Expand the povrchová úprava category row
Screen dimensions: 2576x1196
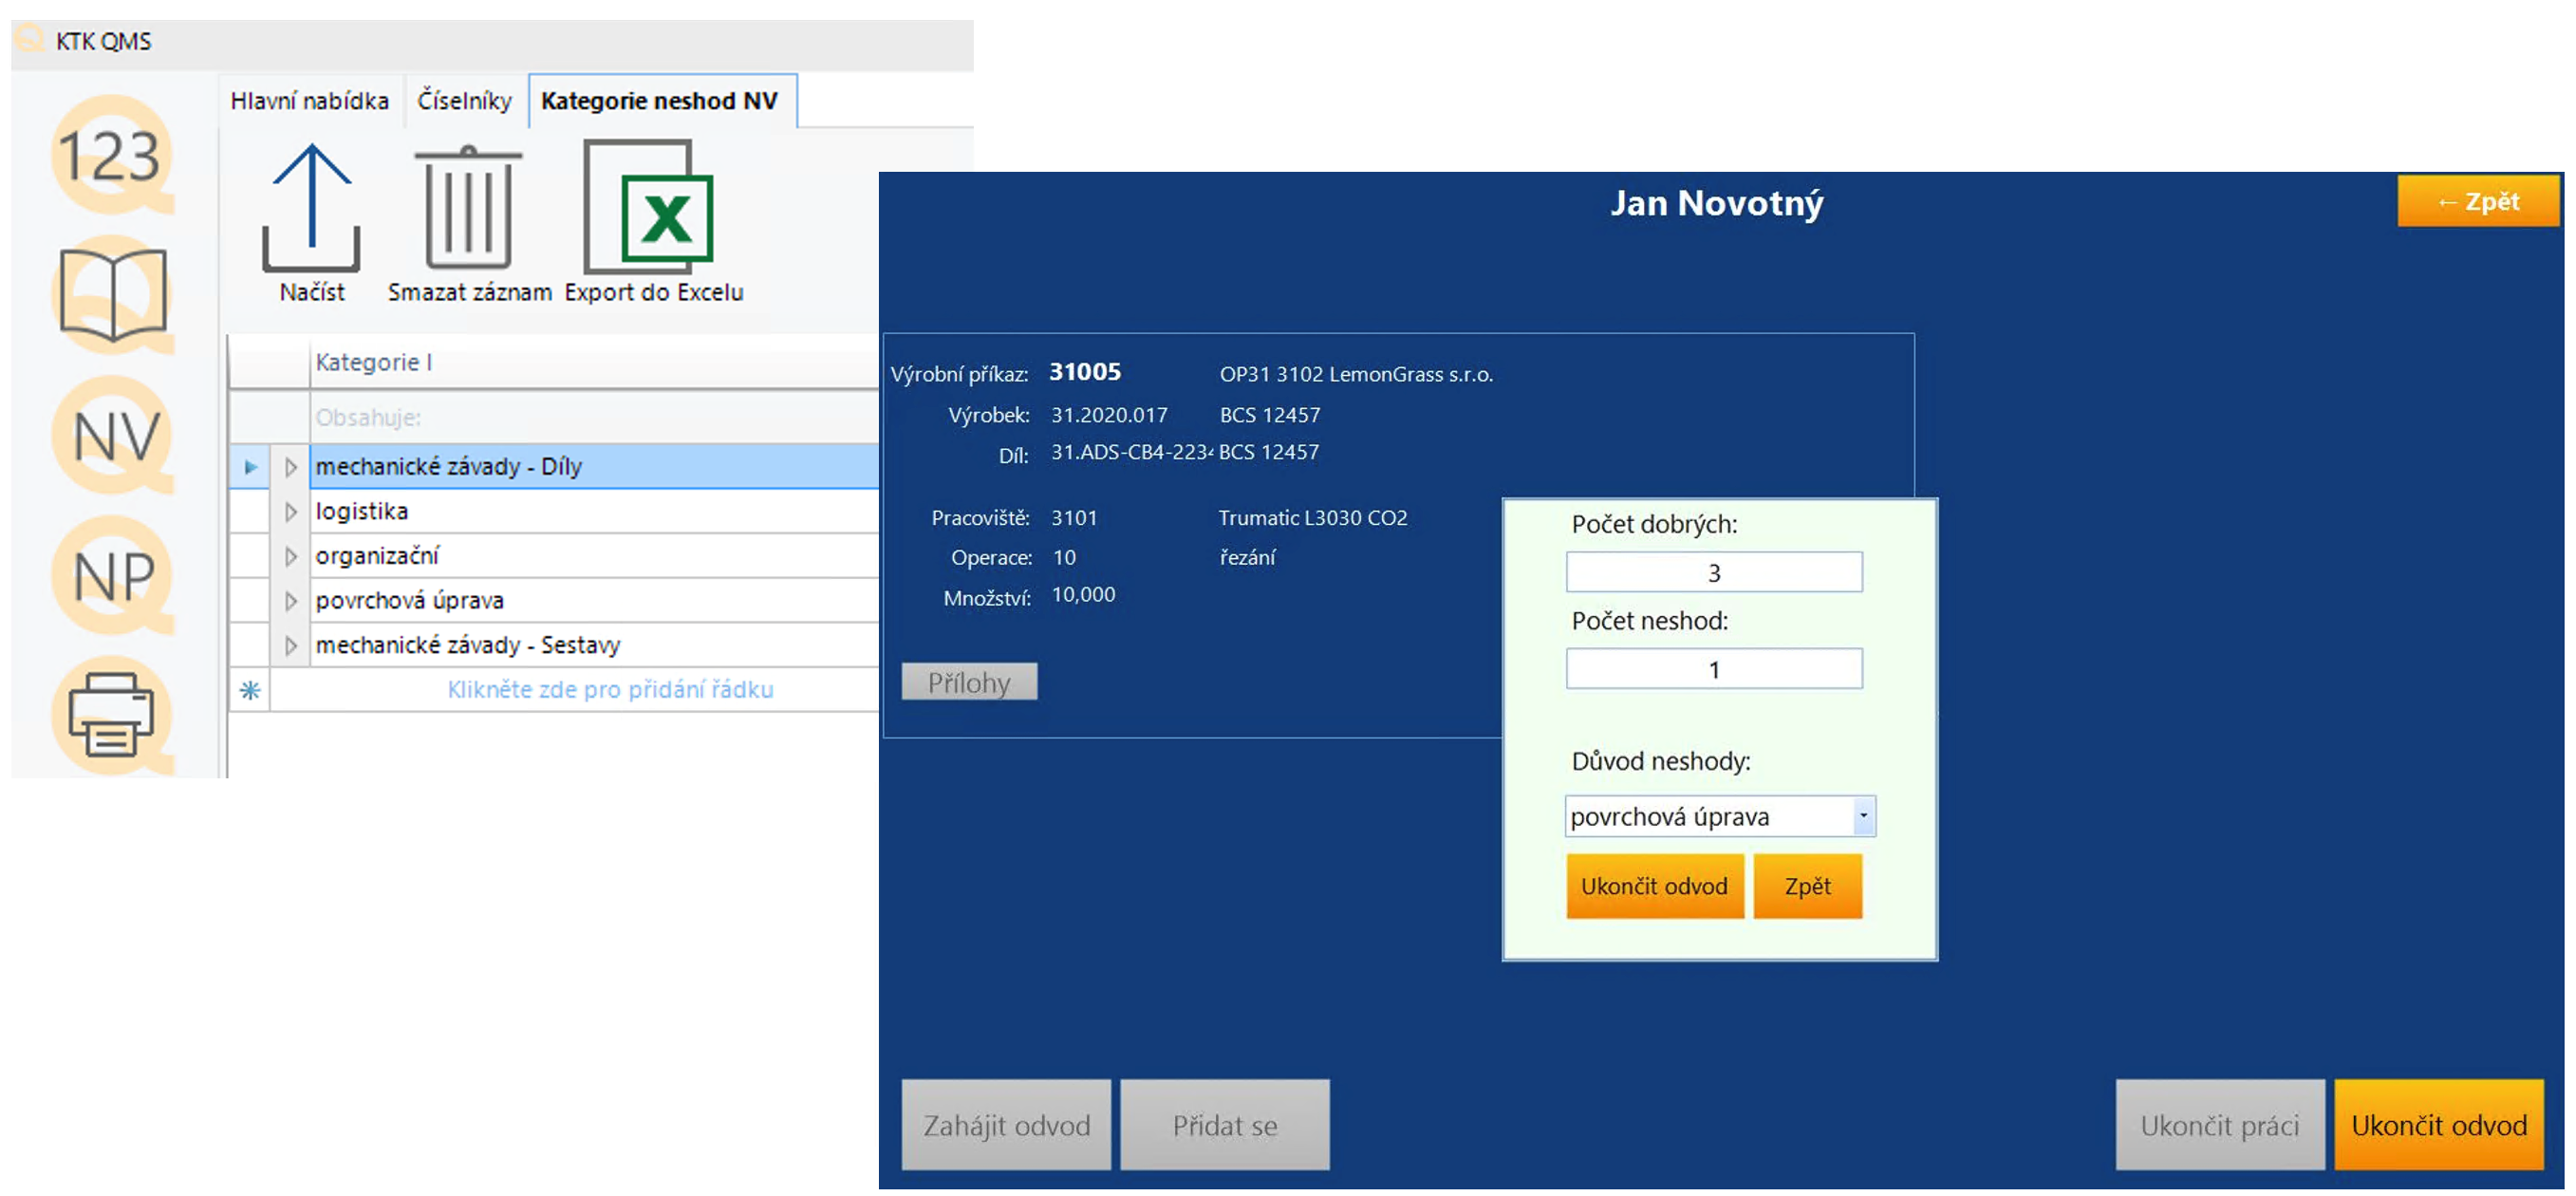point(291,601)
